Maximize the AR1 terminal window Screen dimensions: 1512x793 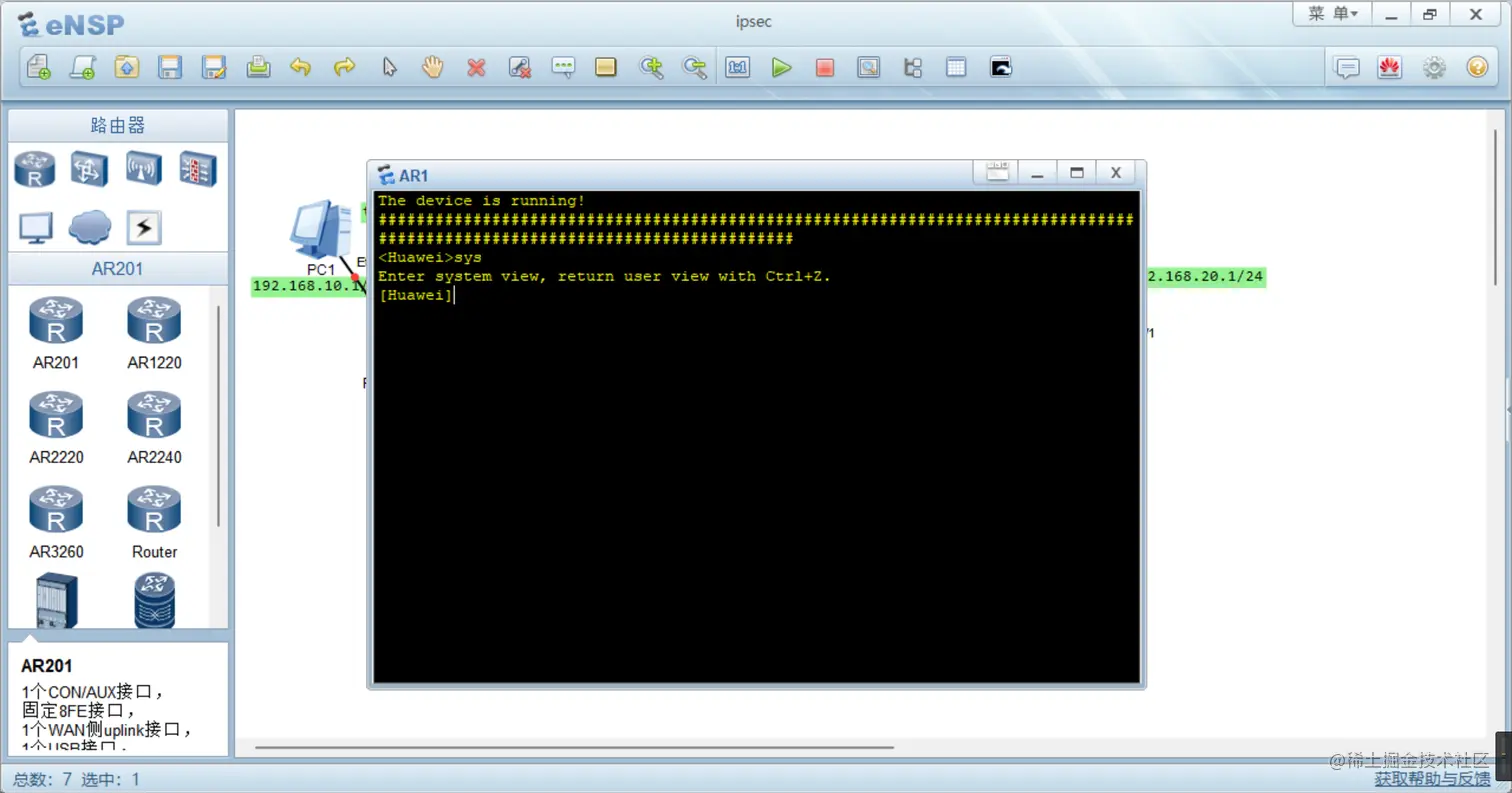click(1077, 174)
